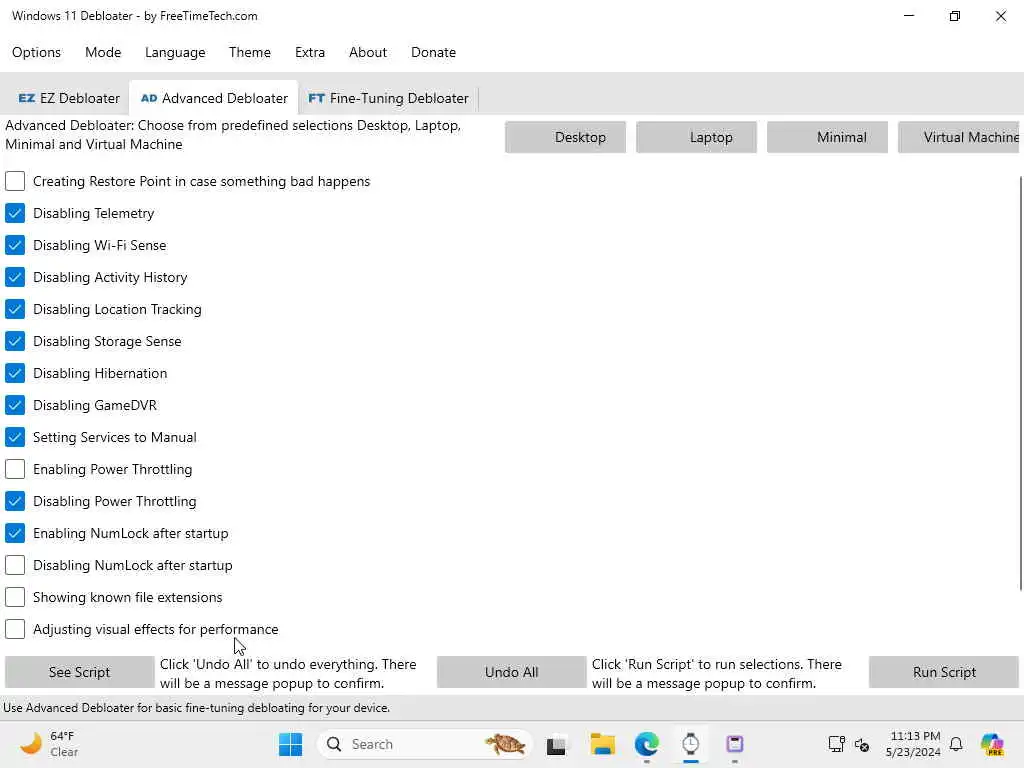This screenshot has height=768, width=1024.
Task: Uncheck Disabling Power Throttling
Action: click(15, 501)
